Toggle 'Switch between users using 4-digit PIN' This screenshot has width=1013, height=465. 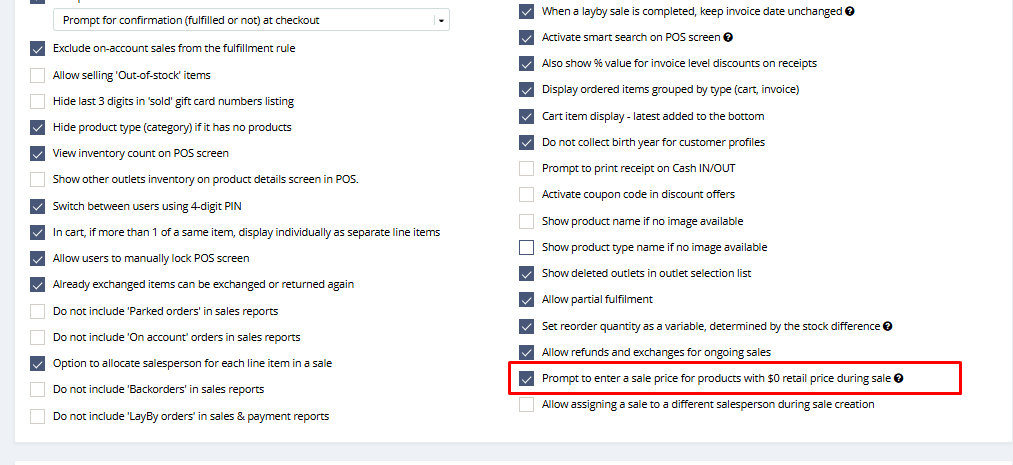38,206
